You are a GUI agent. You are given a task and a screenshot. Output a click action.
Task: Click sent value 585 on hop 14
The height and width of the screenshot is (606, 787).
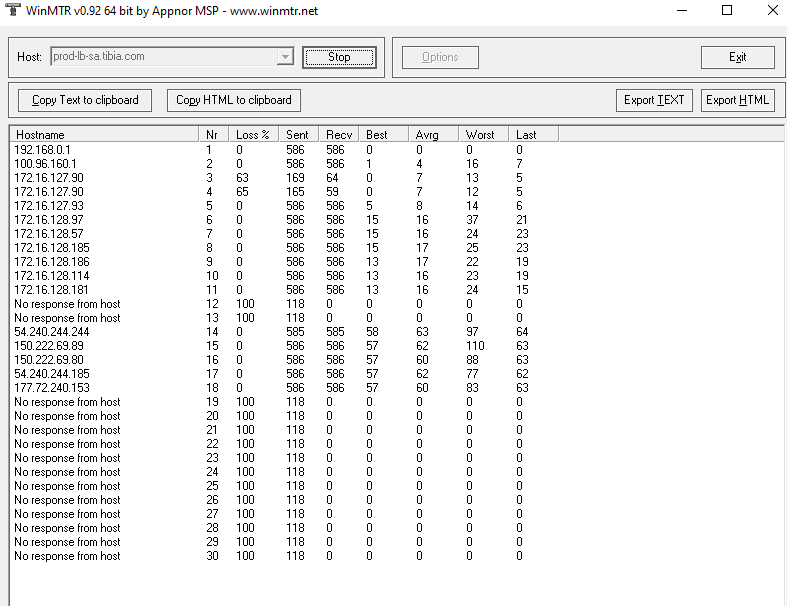(295, 332)
